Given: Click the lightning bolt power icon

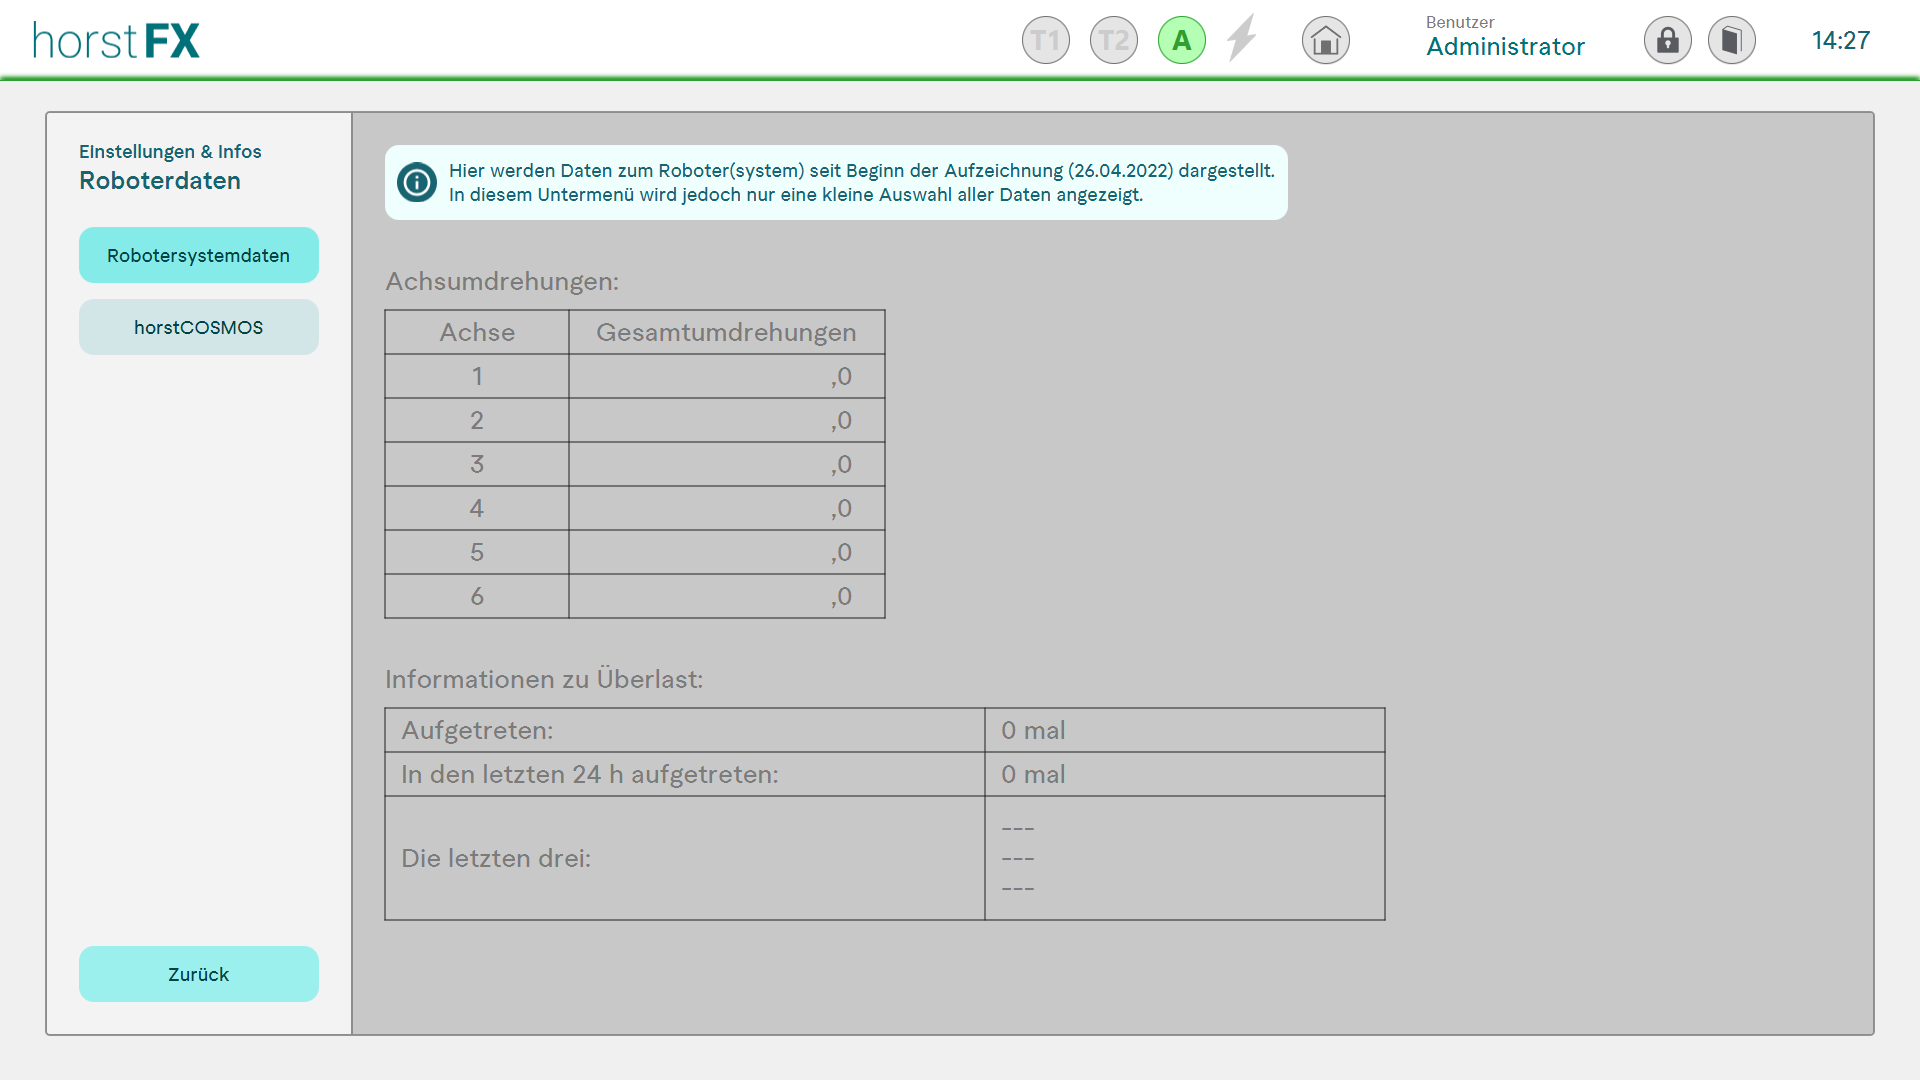Looking at the screenshot, I should pos(1242,39).
